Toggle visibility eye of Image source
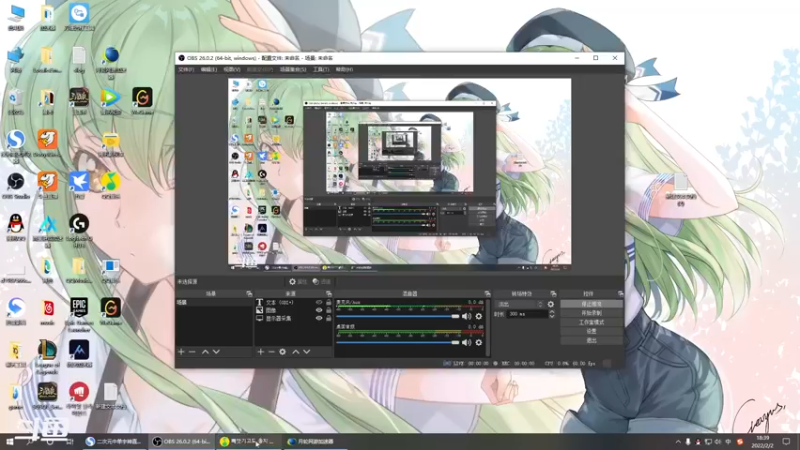This screenshot has width=800, height=450. (319, 310)
